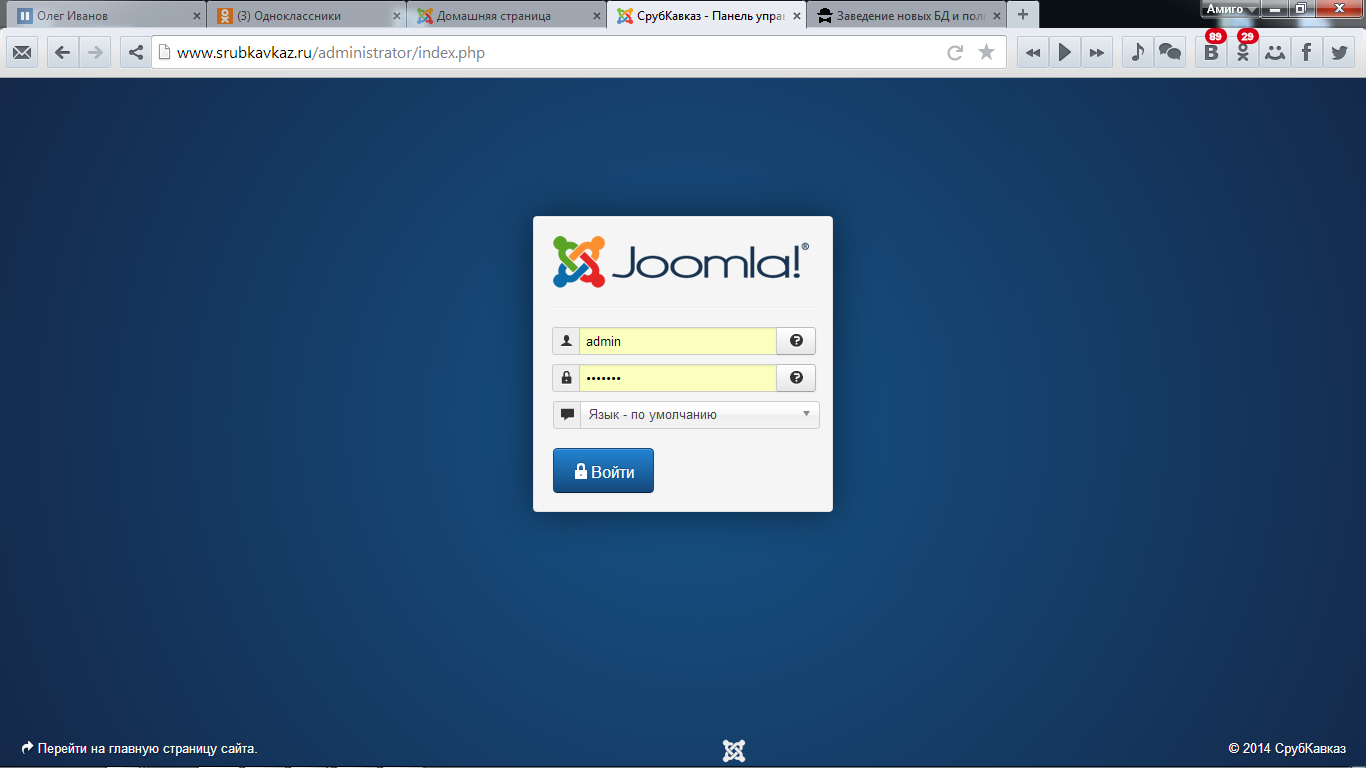Open the Twitter bird icon in toolbar
Screen dimensions: 1366x768
point(1339,53)
